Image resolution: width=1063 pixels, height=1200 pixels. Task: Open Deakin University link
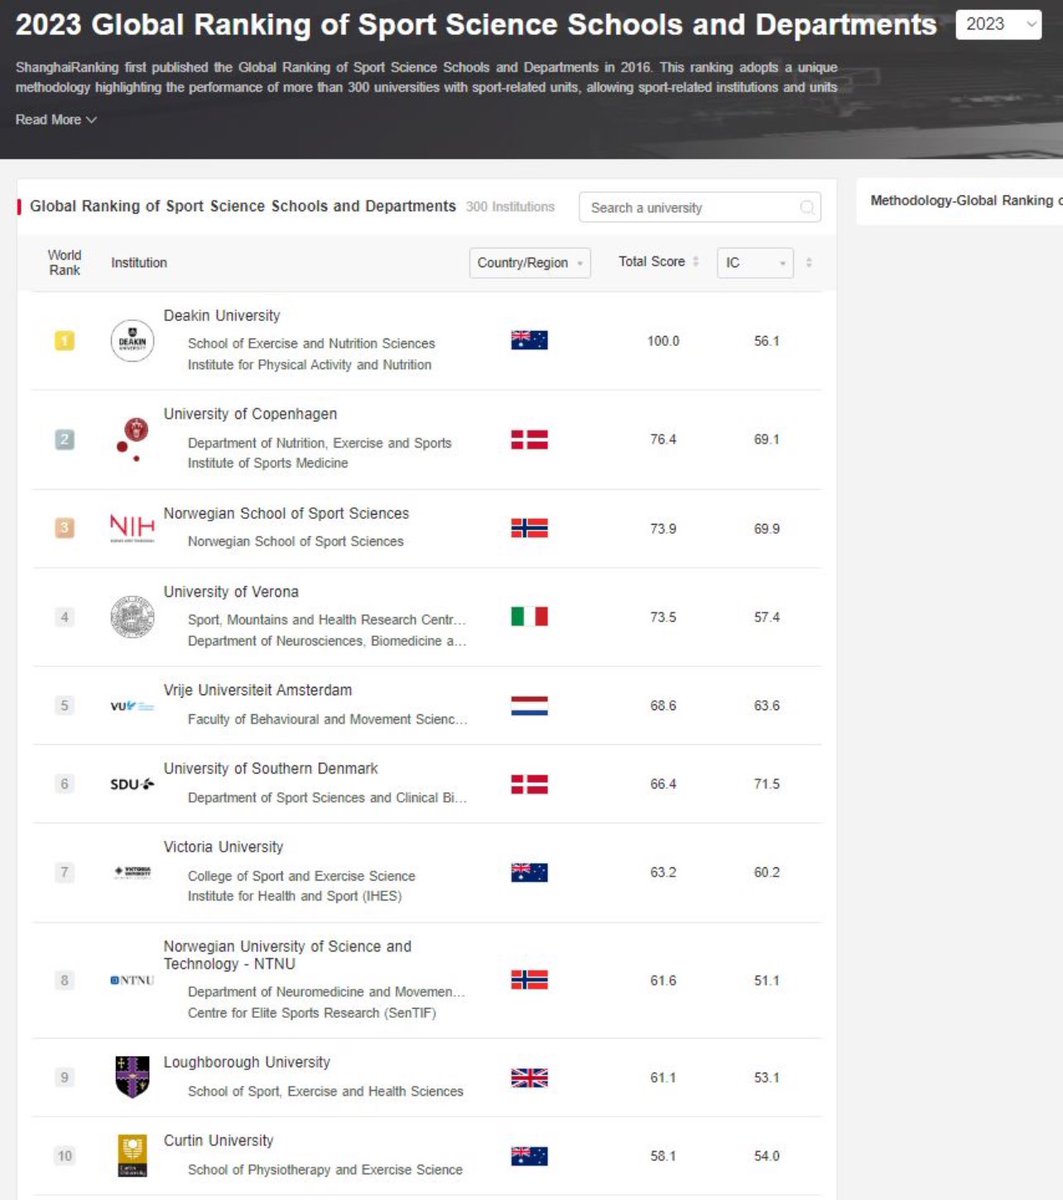coord(222,316)
